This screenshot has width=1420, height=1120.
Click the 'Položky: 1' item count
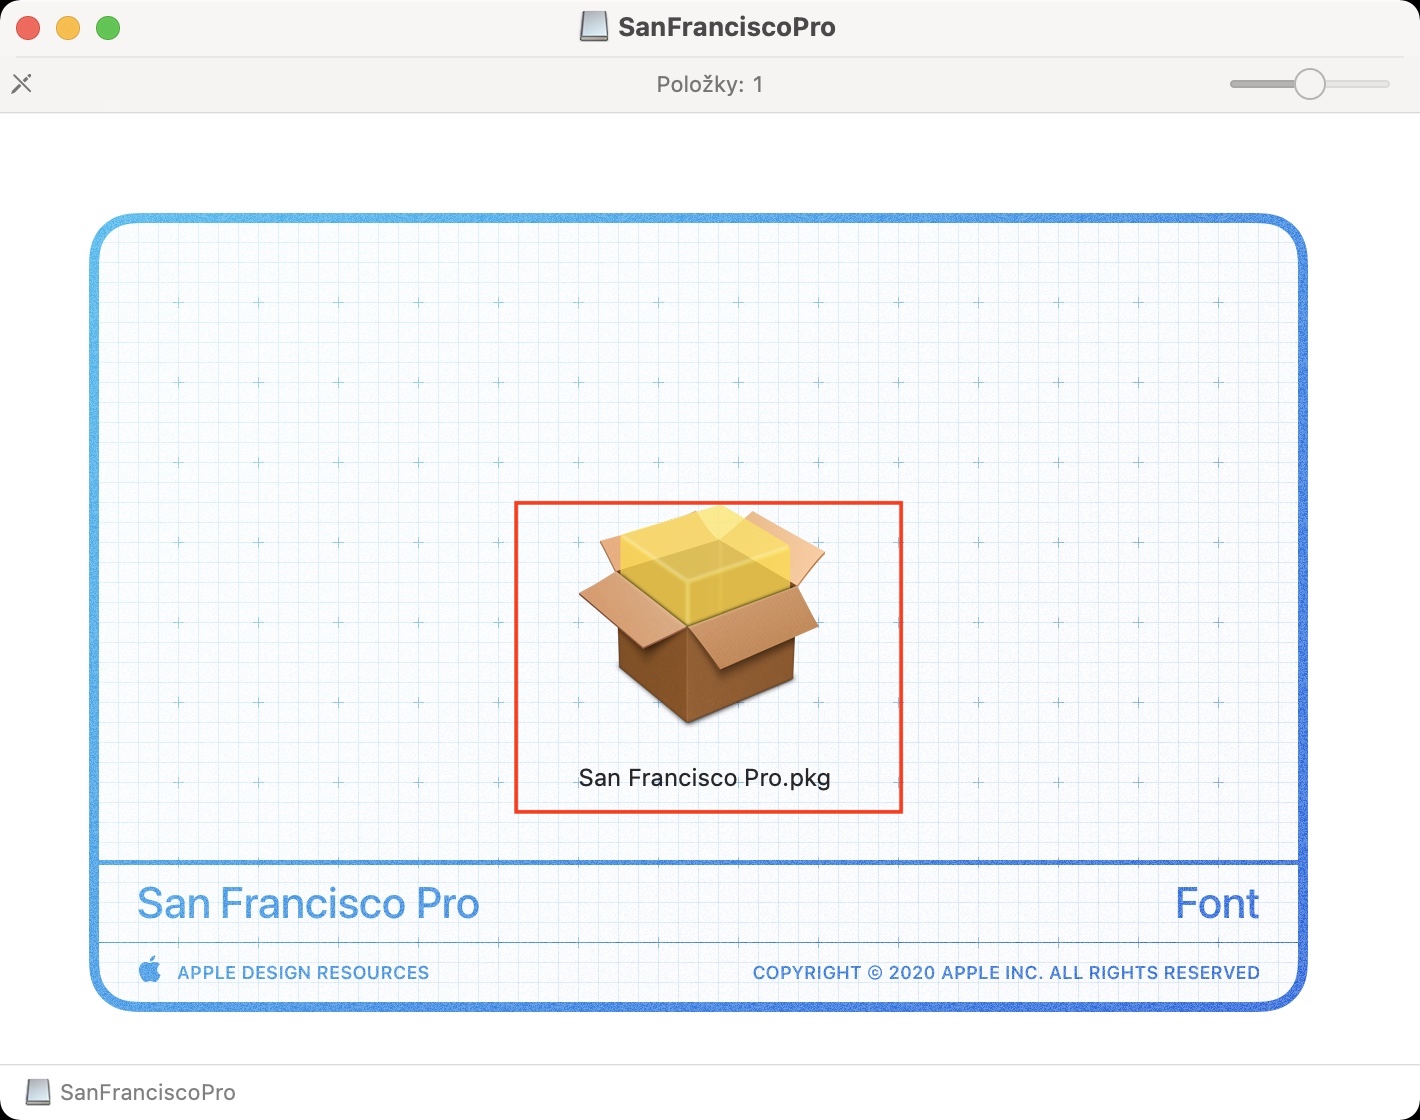point(710,84)
